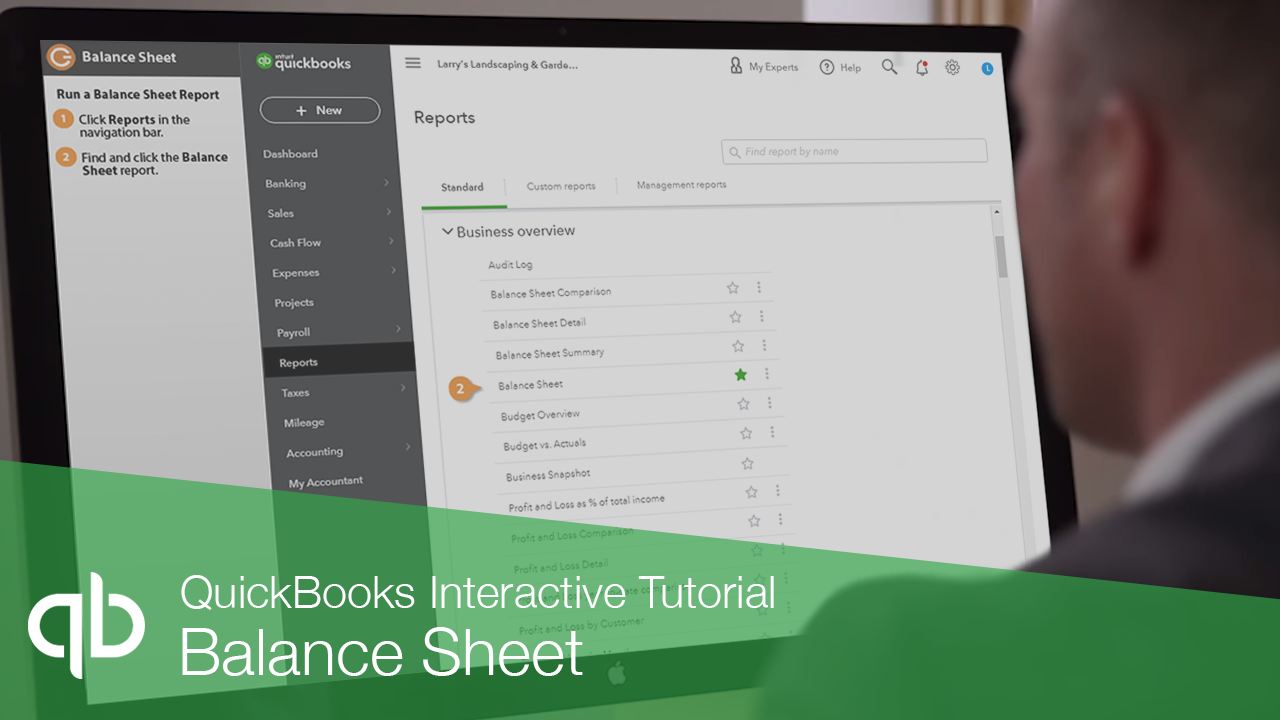Click the Find report by name field
Viewport: 1280px width, 720px height.
tap(855, 151)
